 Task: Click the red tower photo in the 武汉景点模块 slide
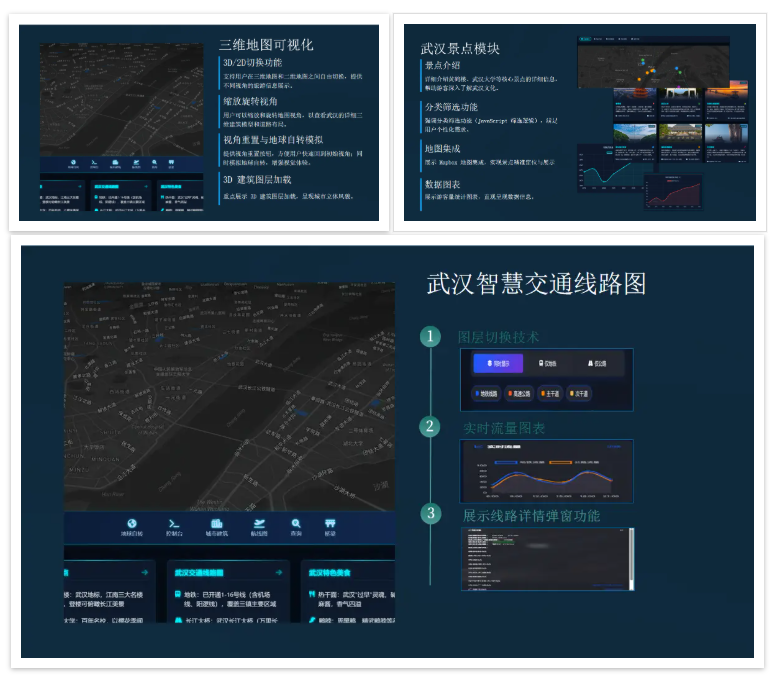(635, 95)
